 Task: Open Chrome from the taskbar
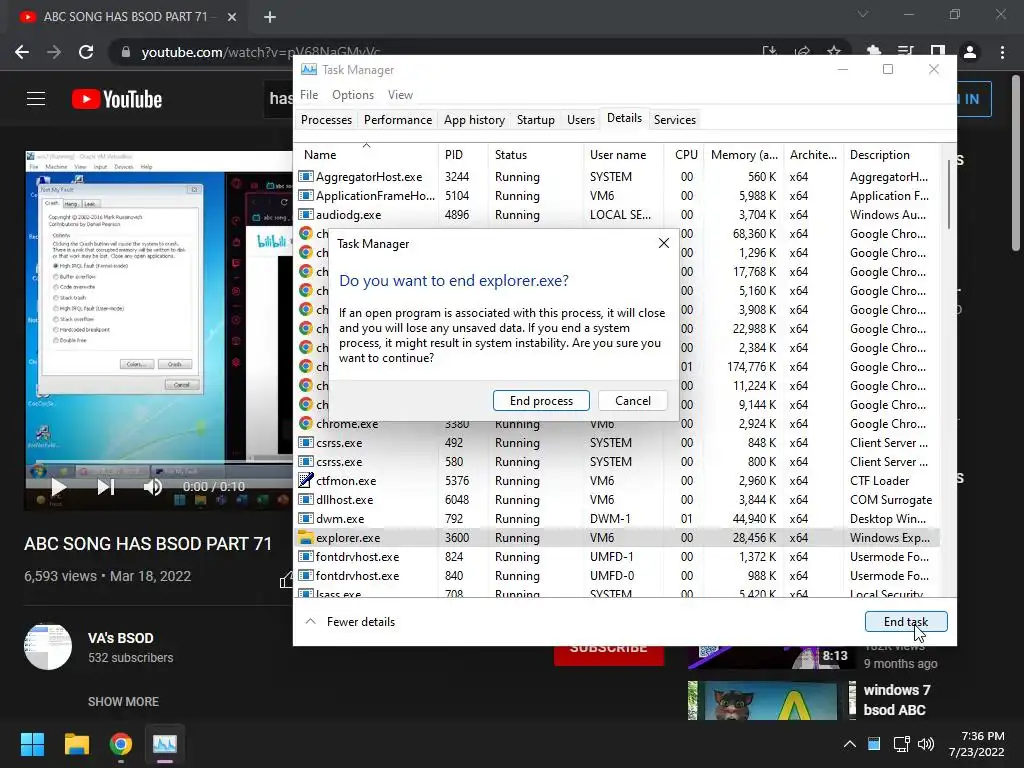[x=121, y=744]
